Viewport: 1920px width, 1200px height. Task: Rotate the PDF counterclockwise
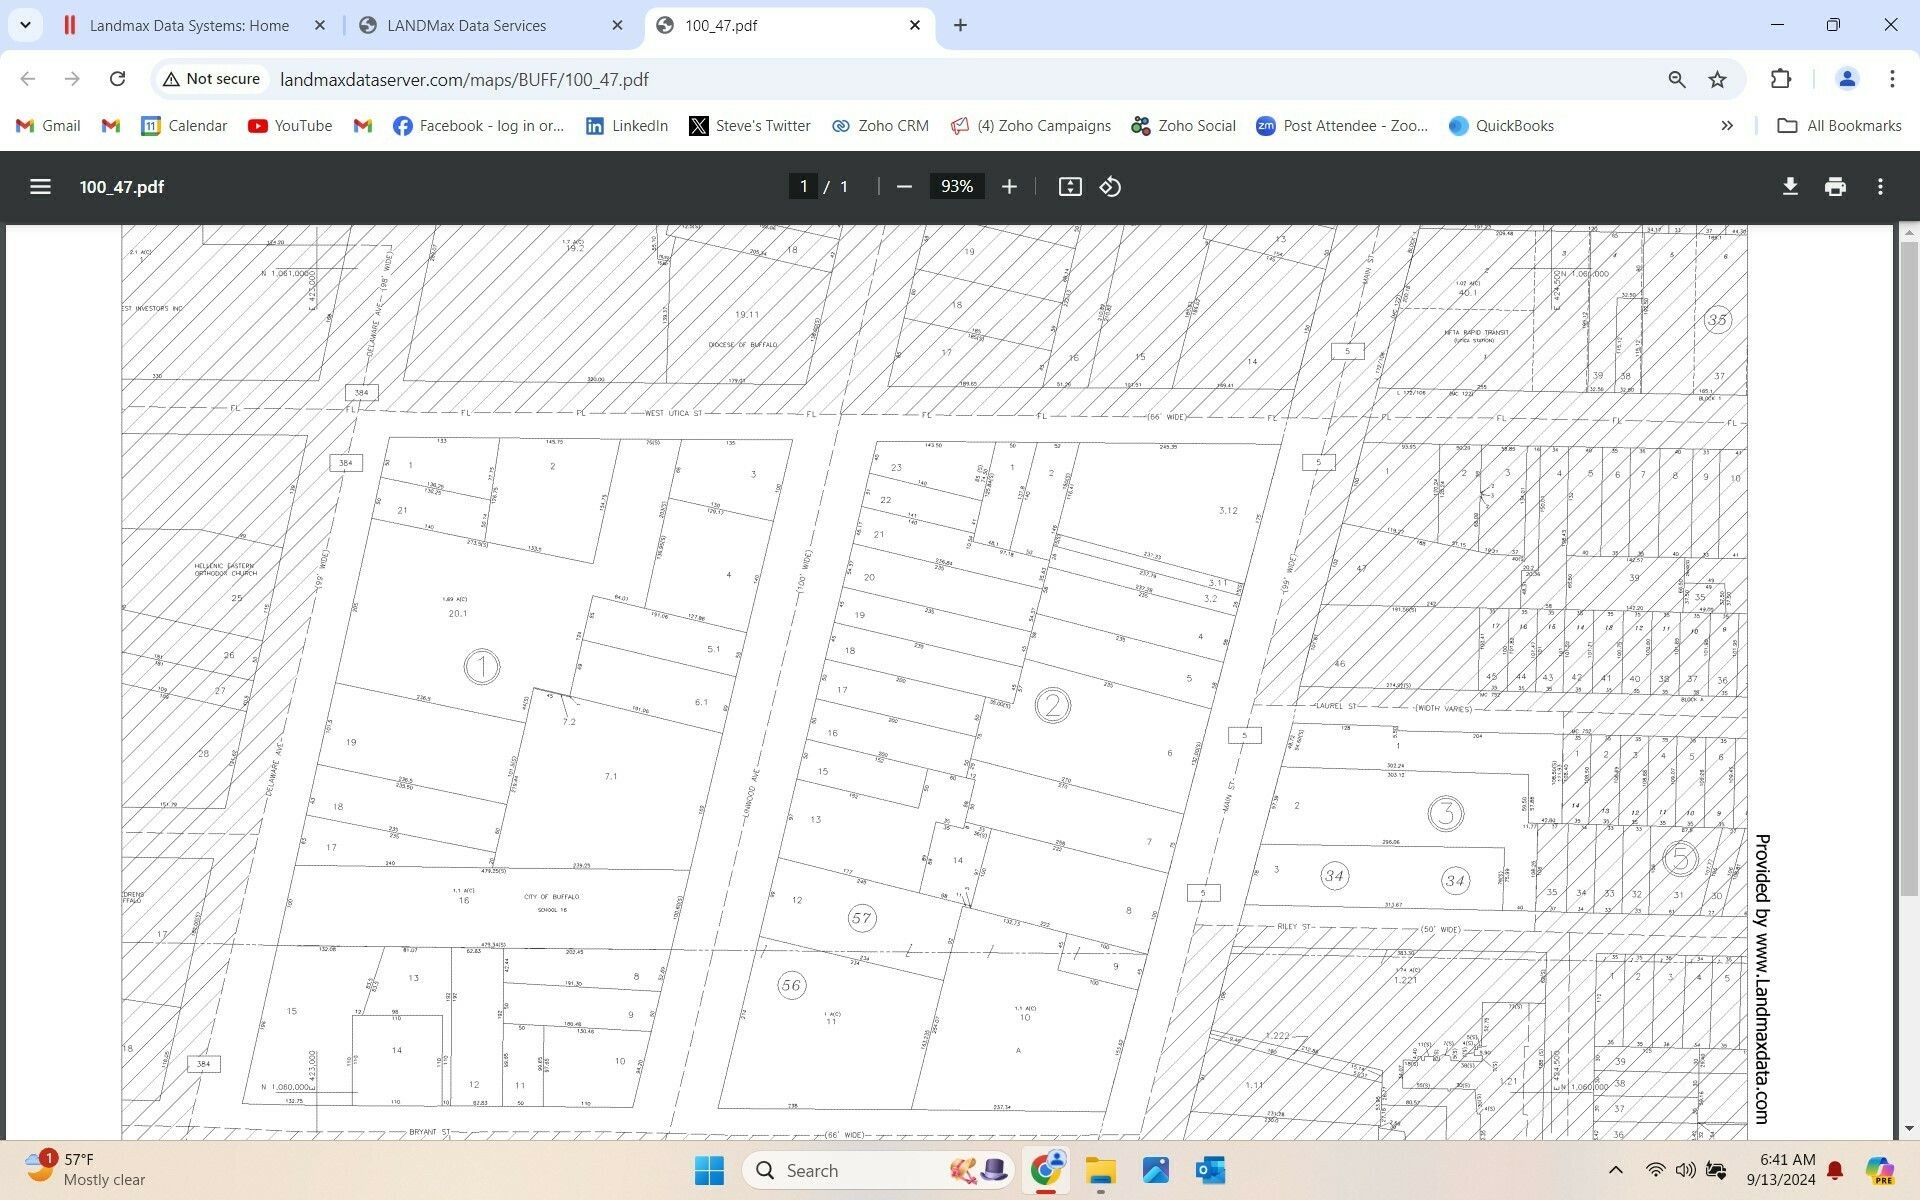(x=1110, y=187)
